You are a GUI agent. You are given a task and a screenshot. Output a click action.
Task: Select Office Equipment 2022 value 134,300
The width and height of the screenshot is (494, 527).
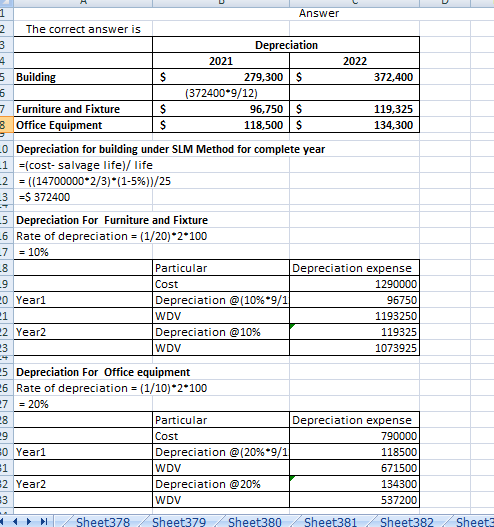(x=355, y=125)
